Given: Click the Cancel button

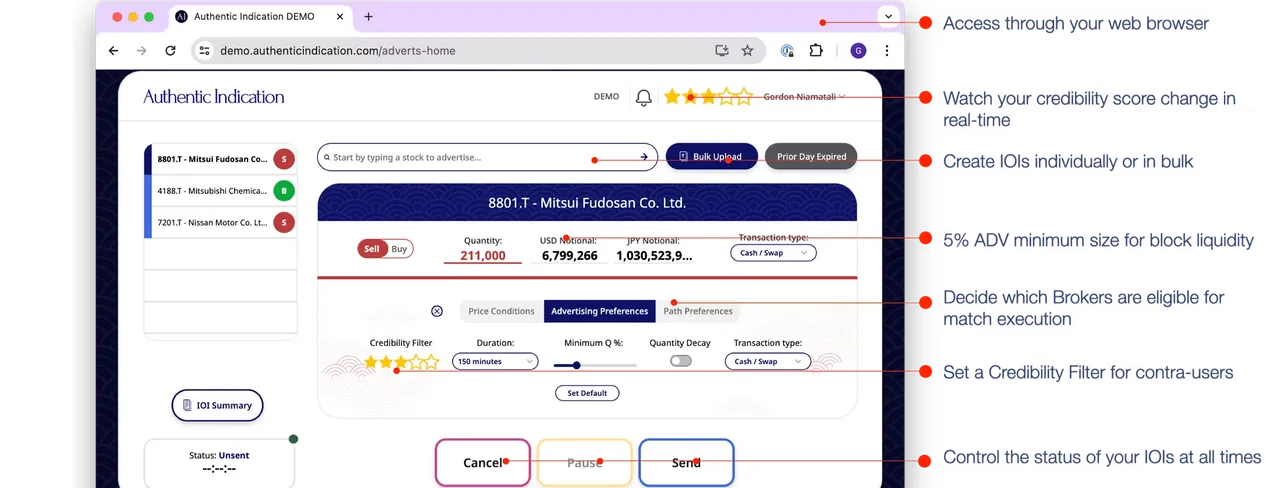Looking at the screenshot, I should click(x=482, y=462).
